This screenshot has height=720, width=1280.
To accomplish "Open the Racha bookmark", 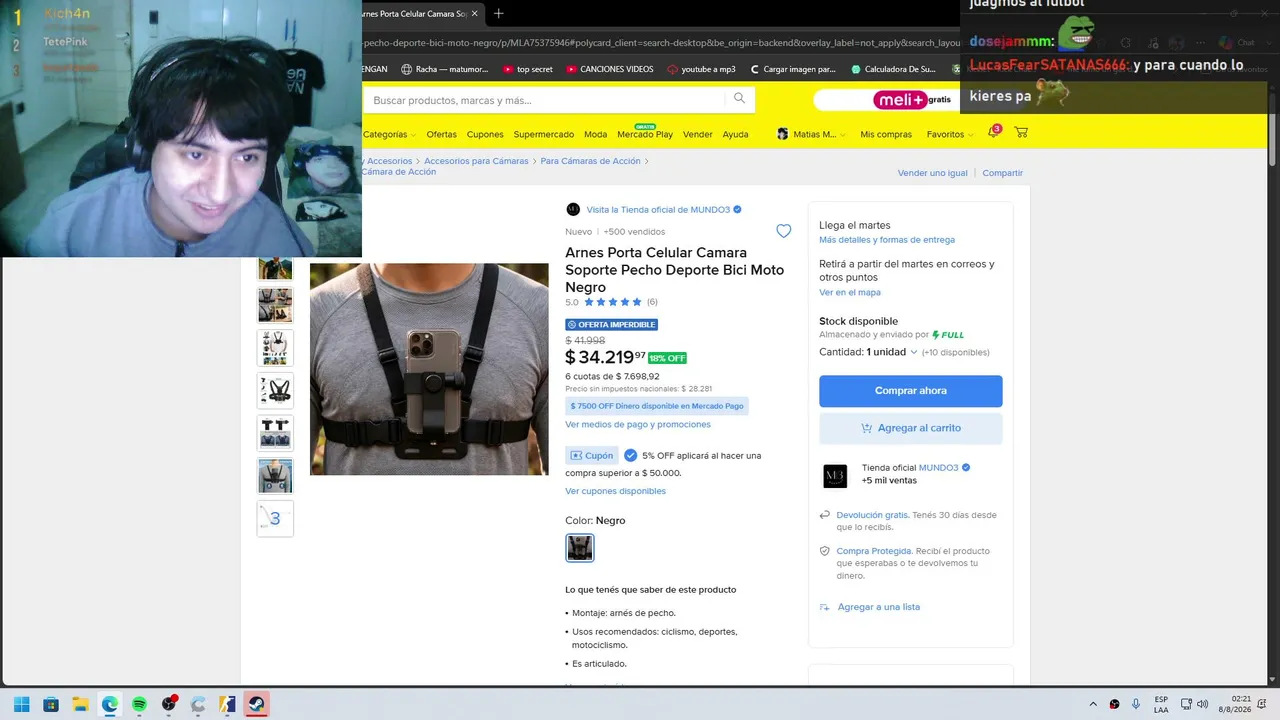I will pyautogui.click(x=444, y=69).
